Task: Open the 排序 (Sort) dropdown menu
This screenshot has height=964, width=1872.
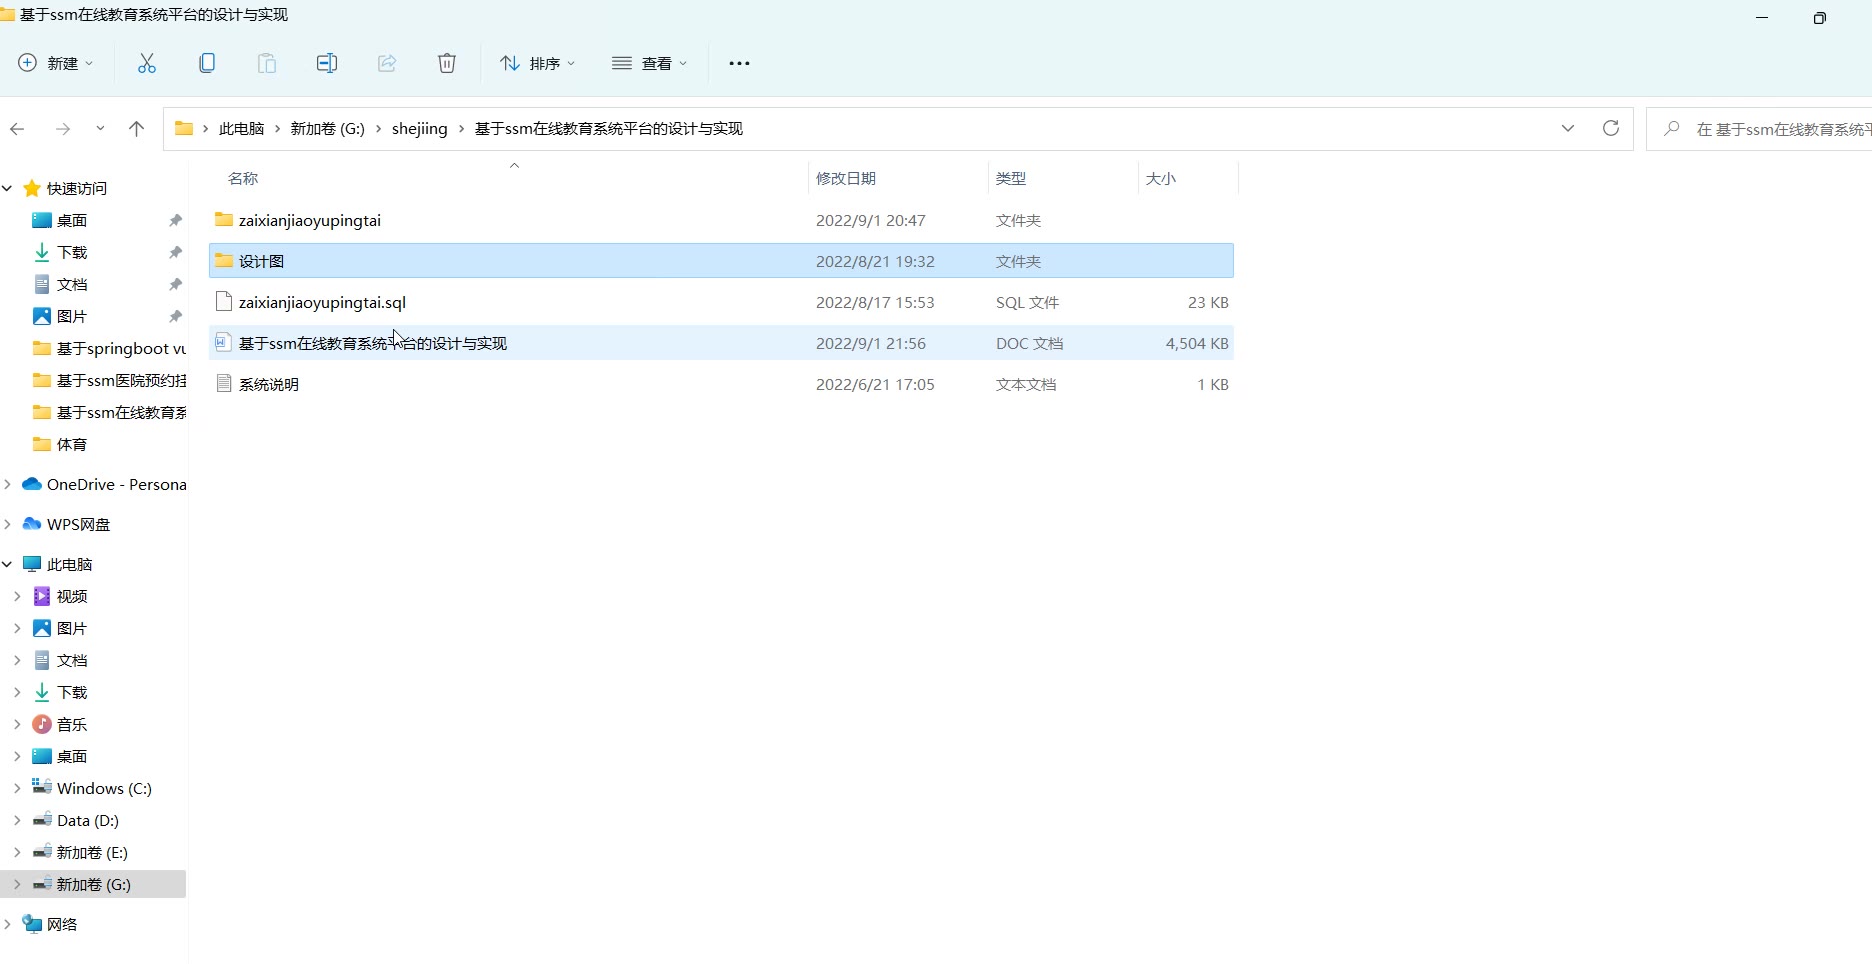Action: 538,63
